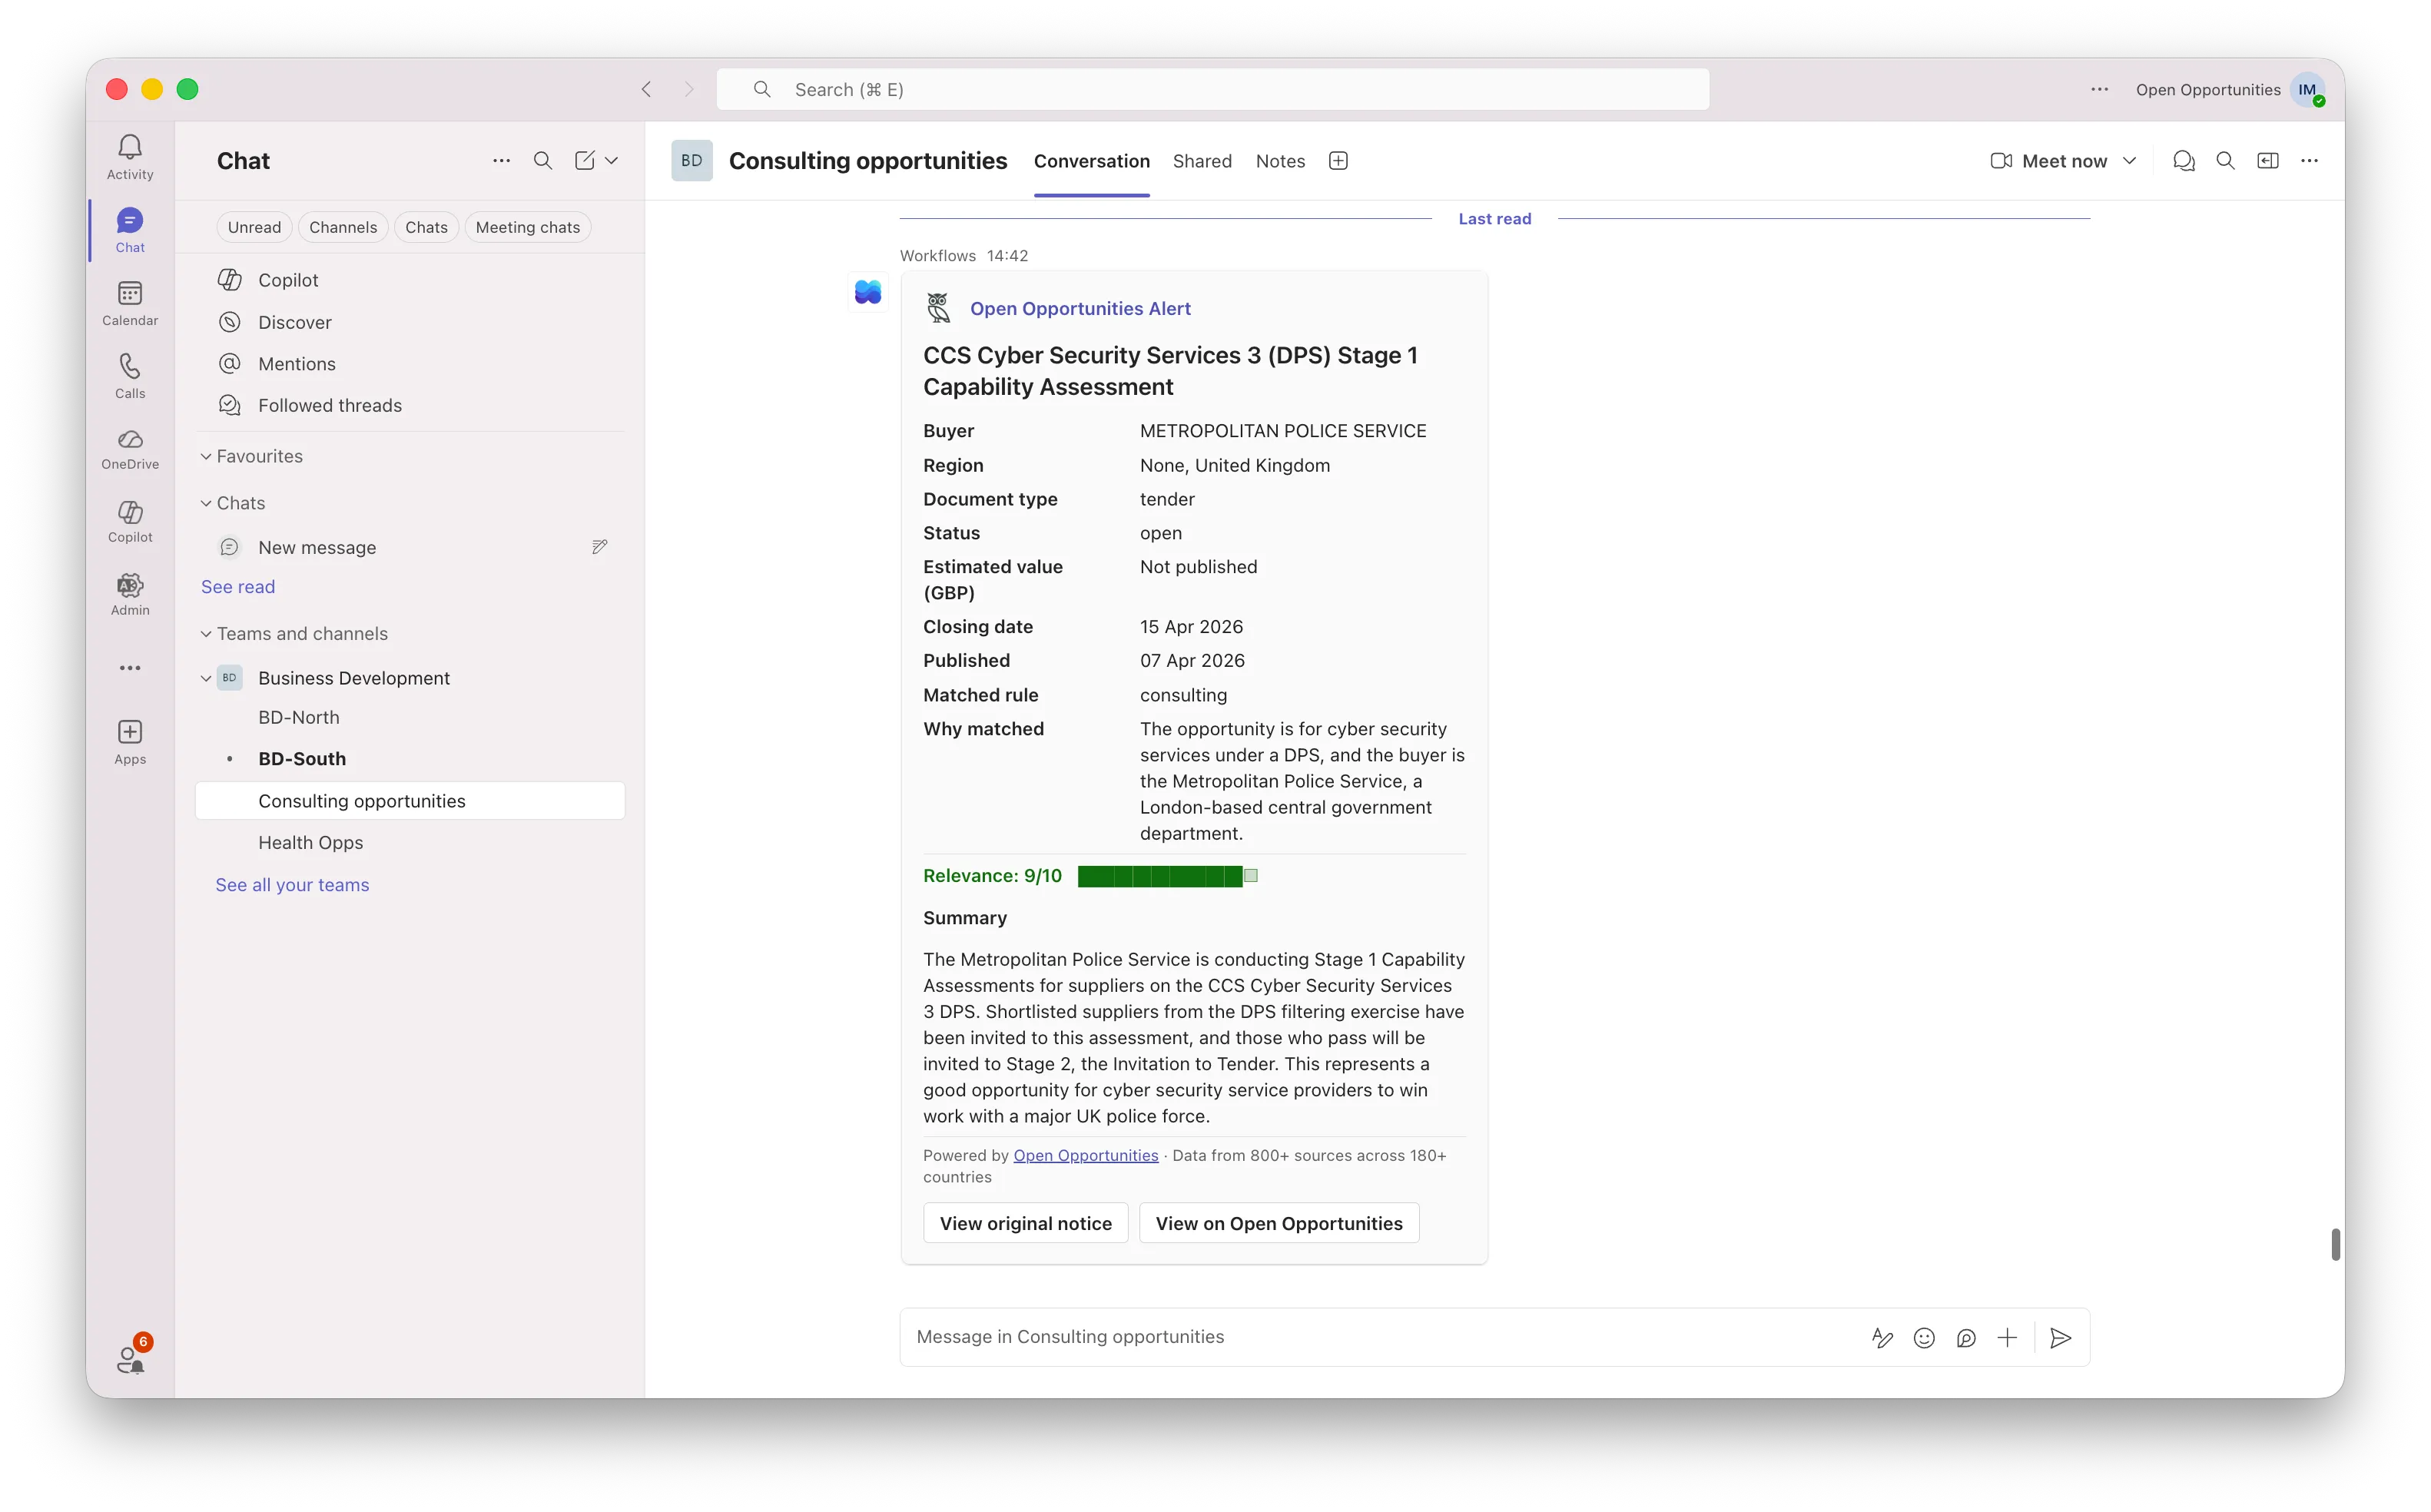Open settings and more ellipsis in title bar
2431x1512 pixels.
point(2099,89)
